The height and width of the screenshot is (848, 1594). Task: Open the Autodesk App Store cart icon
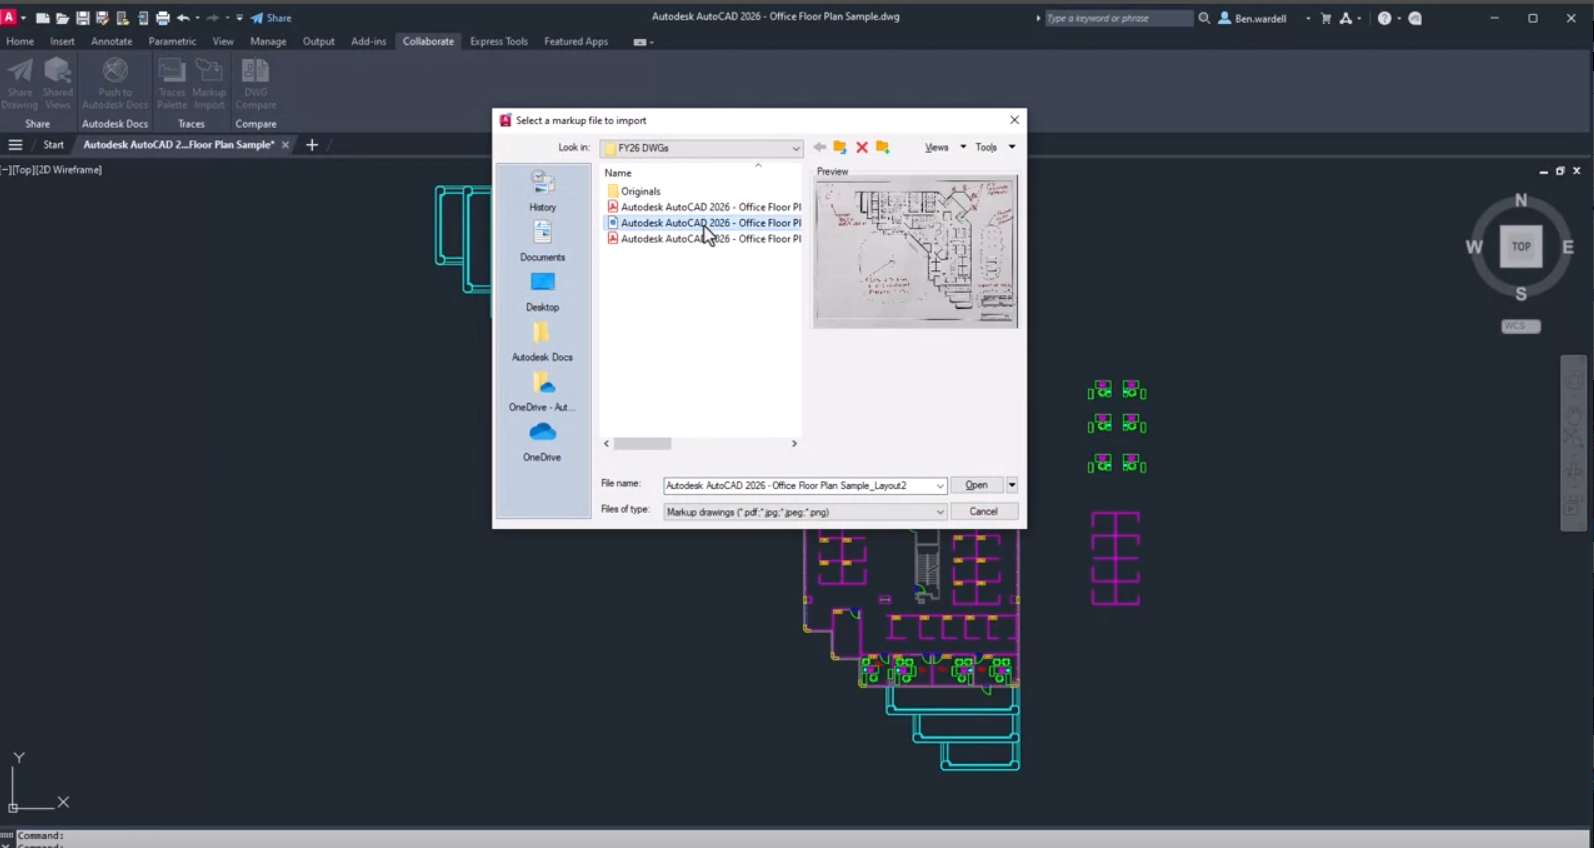[1326, 18]
